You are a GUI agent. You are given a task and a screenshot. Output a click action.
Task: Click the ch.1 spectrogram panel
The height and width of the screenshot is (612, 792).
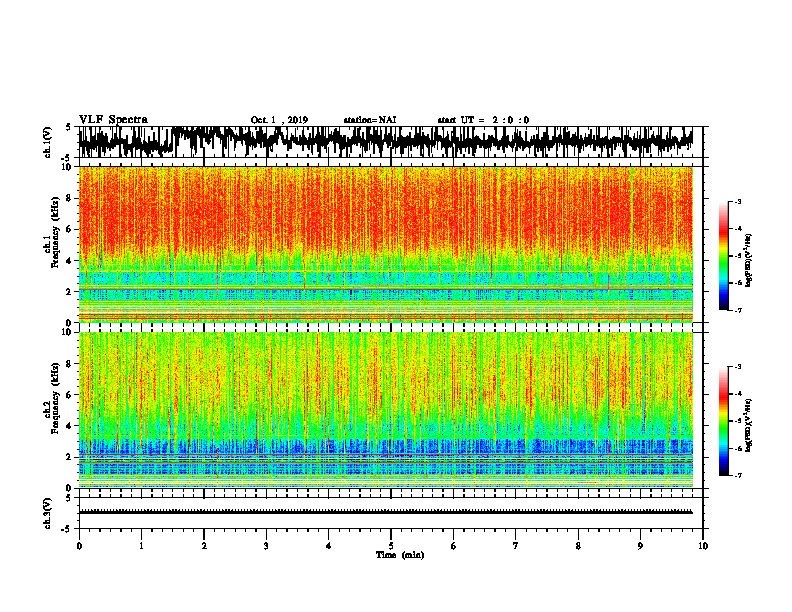tap(385, 244)
